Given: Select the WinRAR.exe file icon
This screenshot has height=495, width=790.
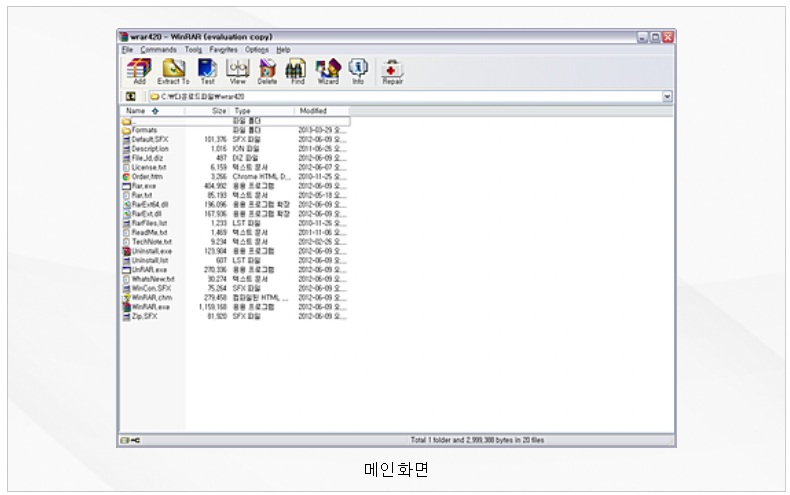Looking at the screenshot, I should [126, 307].
